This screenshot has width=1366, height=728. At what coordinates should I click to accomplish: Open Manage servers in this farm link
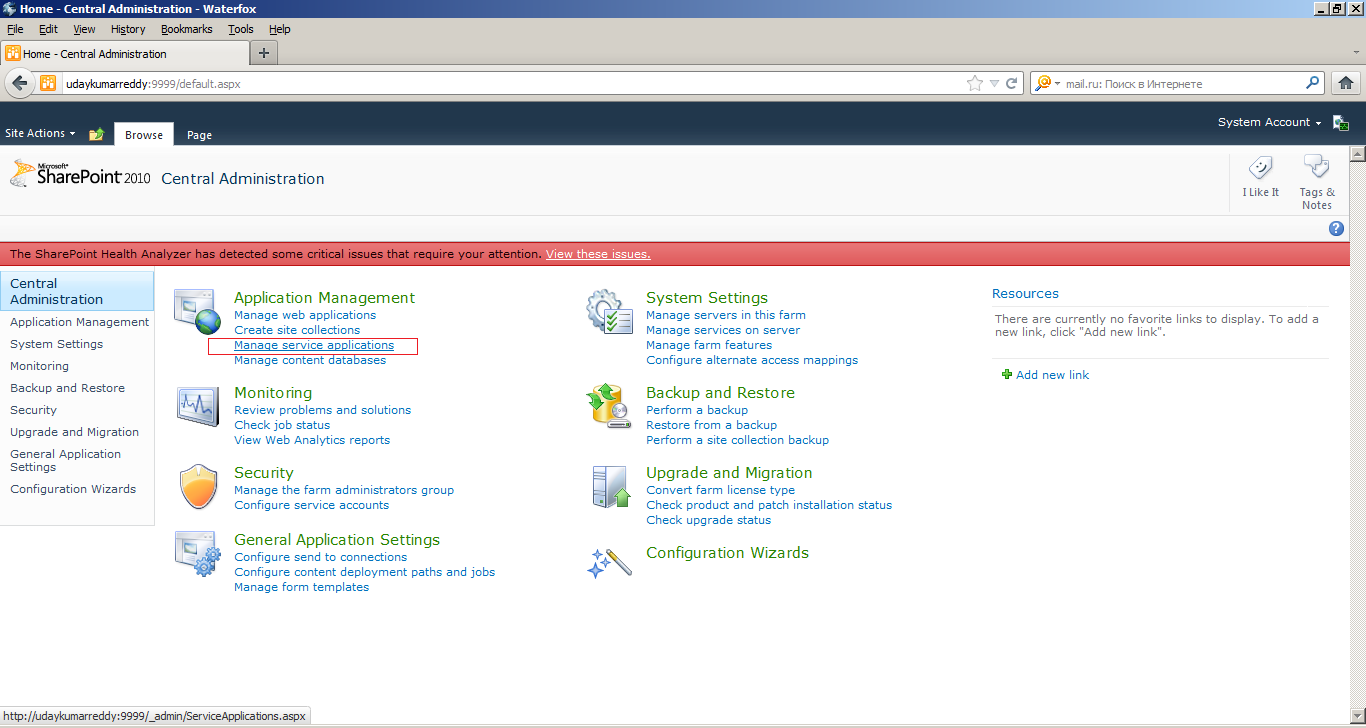point(726,315)
